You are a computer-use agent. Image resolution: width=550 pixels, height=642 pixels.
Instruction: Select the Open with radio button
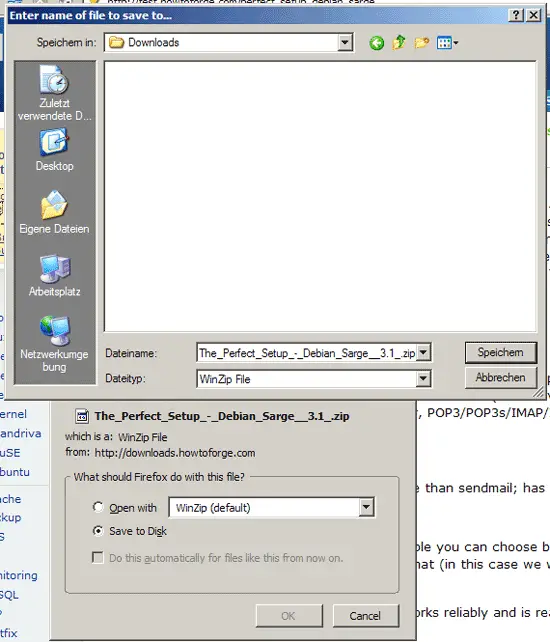(98, 507)
